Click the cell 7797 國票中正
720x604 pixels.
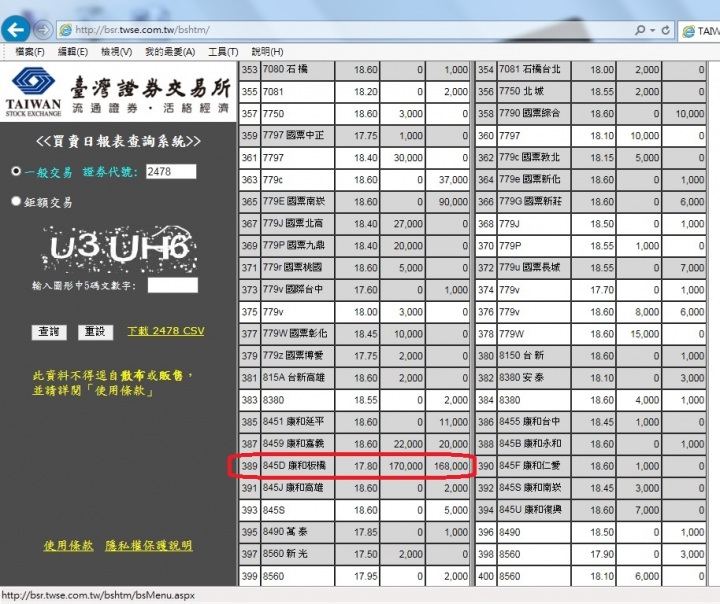coord(298,135)
